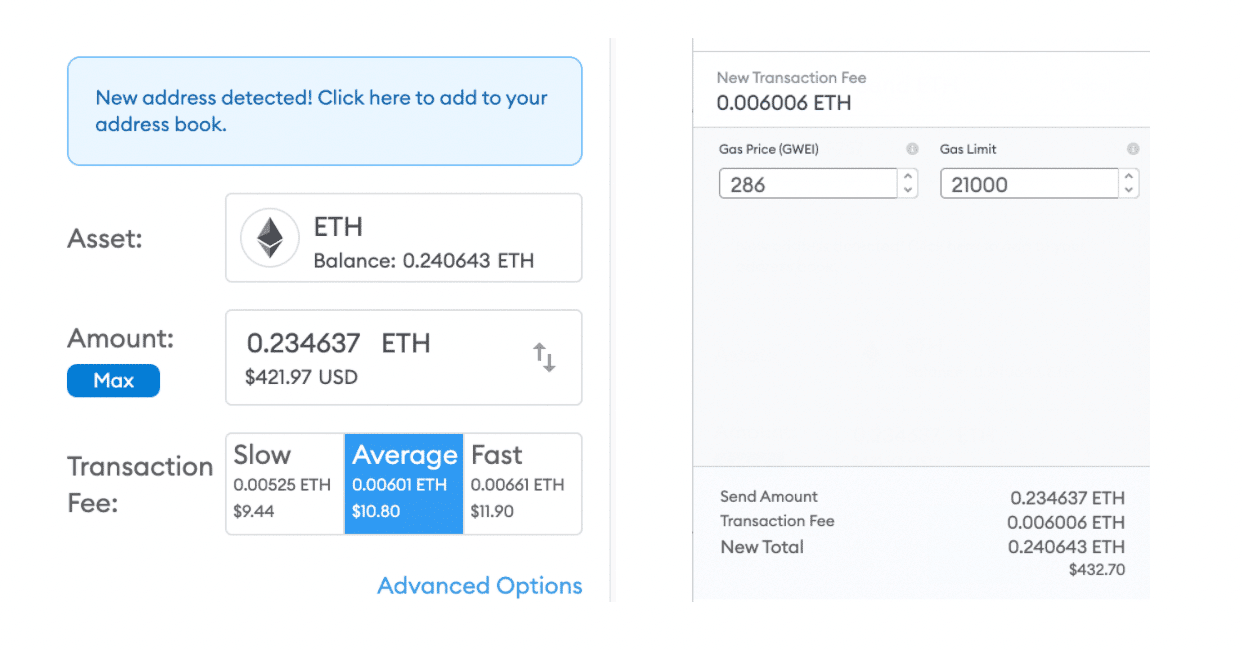Open Advanced Options link

[480, 586]
